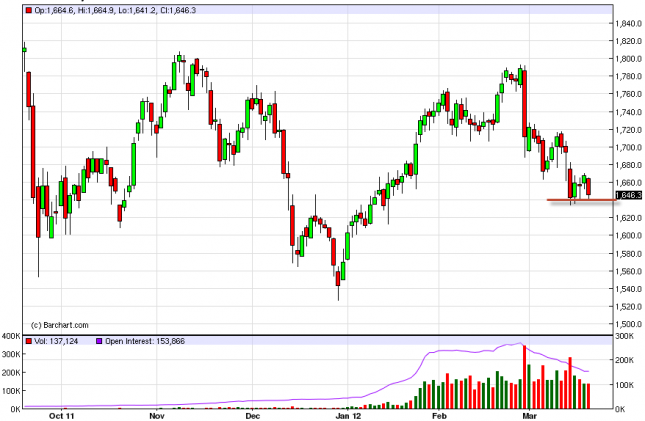
Task: Click the 1,600.0 price axis label
Action: [x=629, y=235]
